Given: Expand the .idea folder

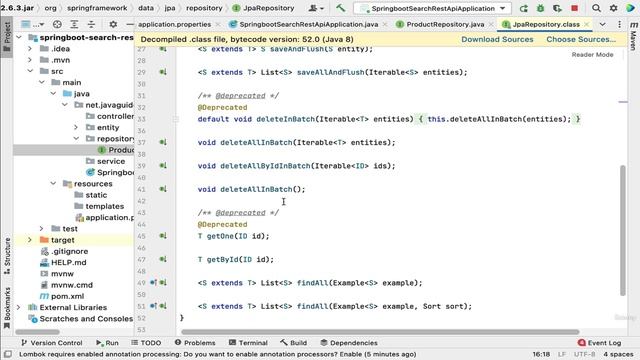Looking at the screenshot, I should (x=30, y=49).
